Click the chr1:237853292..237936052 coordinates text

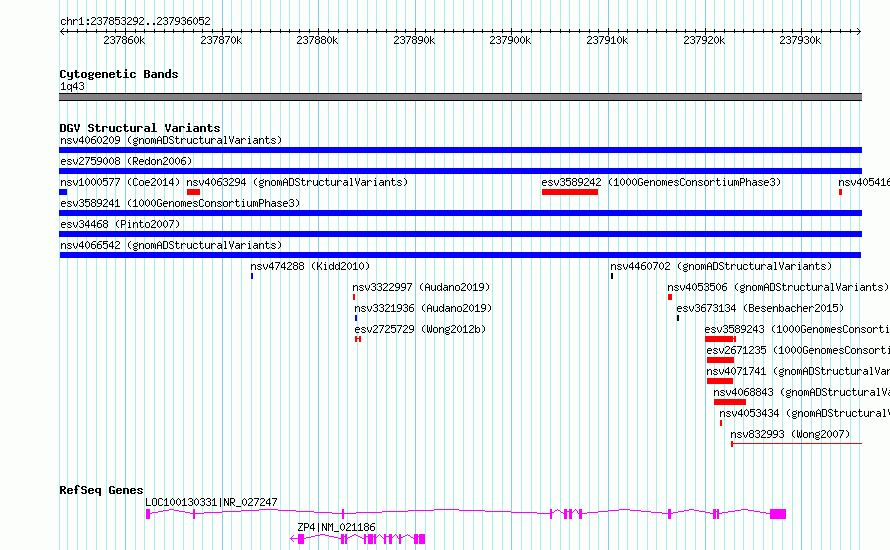(x=135, y=21)
